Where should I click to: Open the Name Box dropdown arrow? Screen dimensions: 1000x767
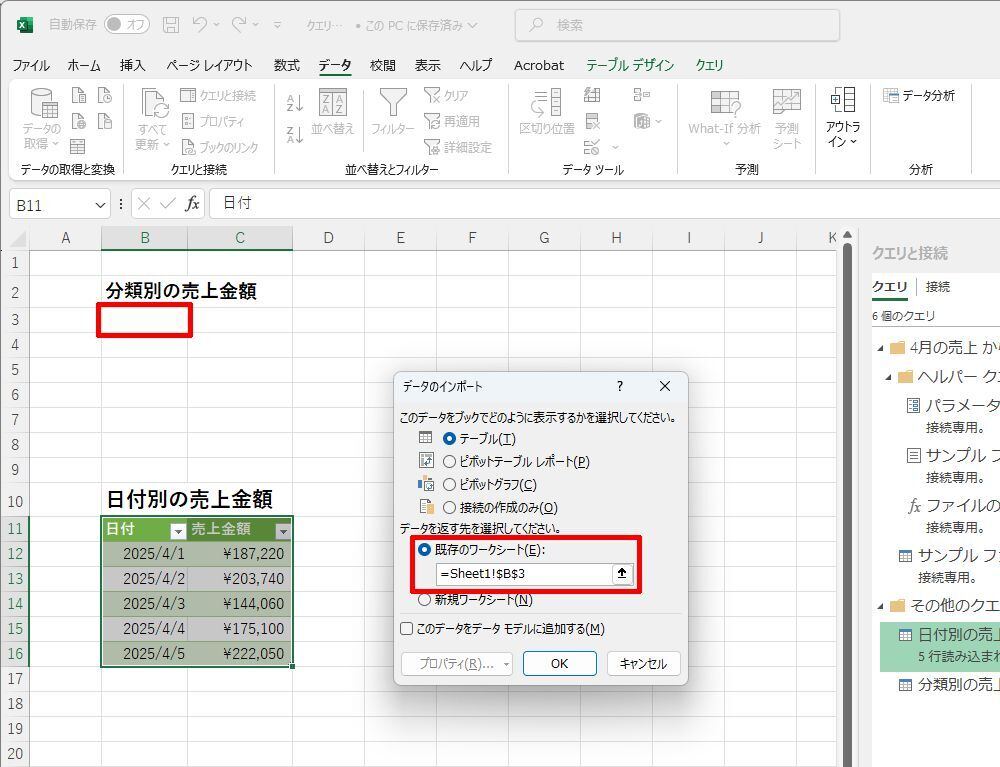100,204
